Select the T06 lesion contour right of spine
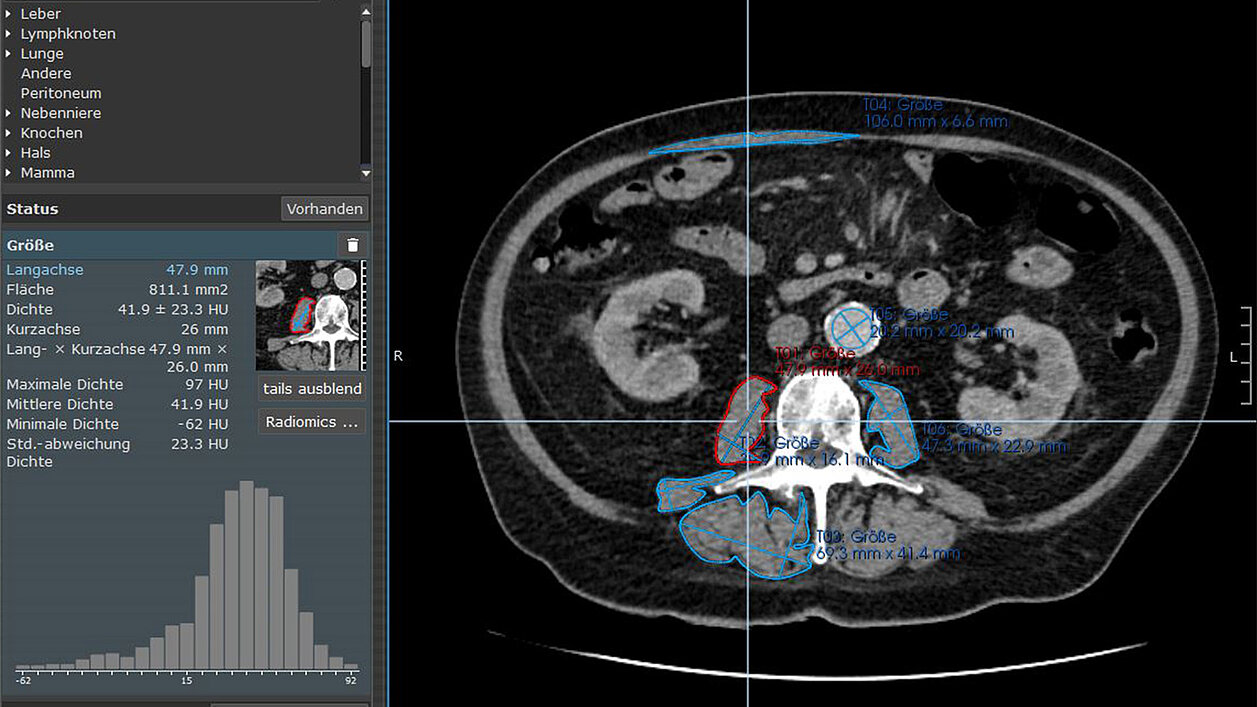The image size is (1257, 707). click(895, 430)
